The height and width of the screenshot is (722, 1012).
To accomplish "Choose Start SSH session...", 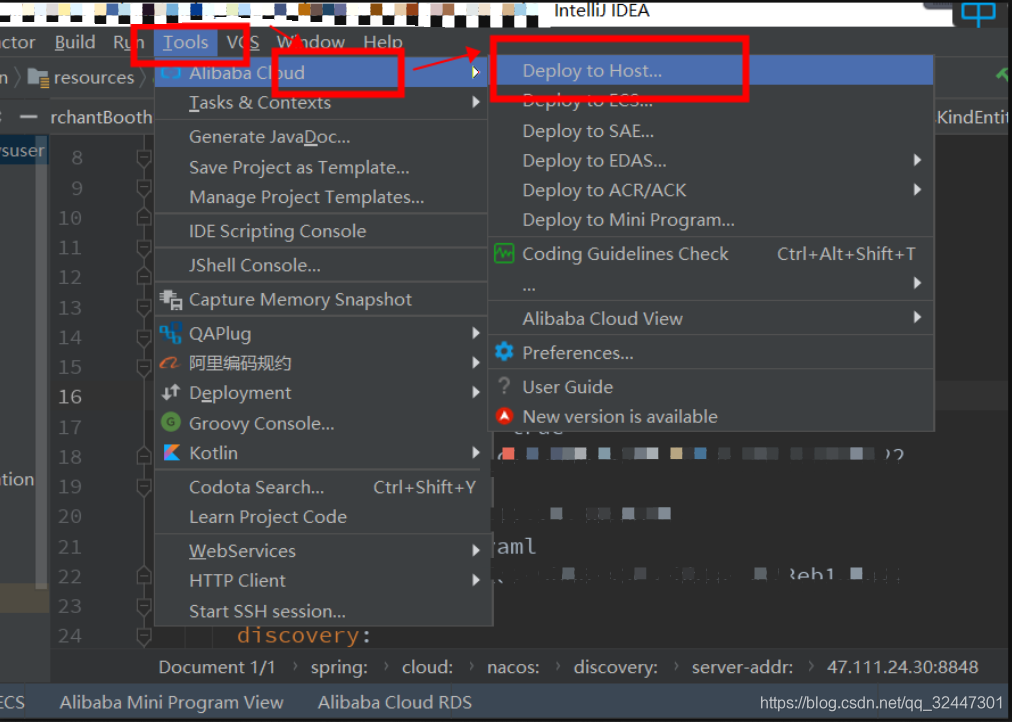I will [x=321, y=611].
